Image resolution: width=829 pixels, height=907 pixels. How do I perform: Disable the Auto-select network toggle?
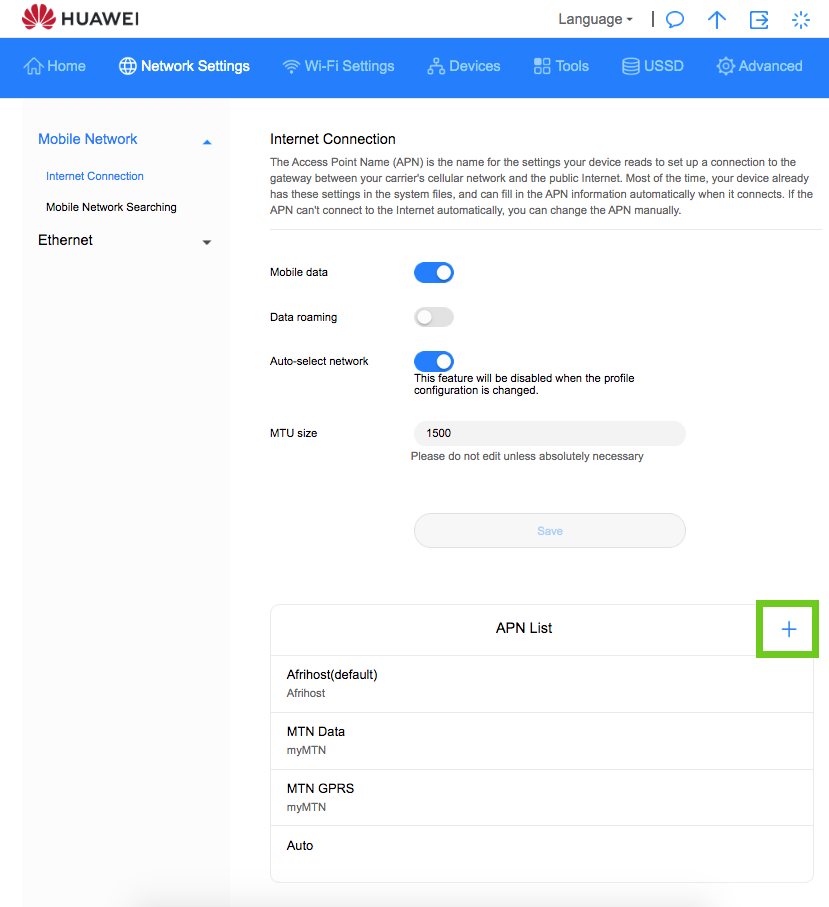click(x=434, y=361)
